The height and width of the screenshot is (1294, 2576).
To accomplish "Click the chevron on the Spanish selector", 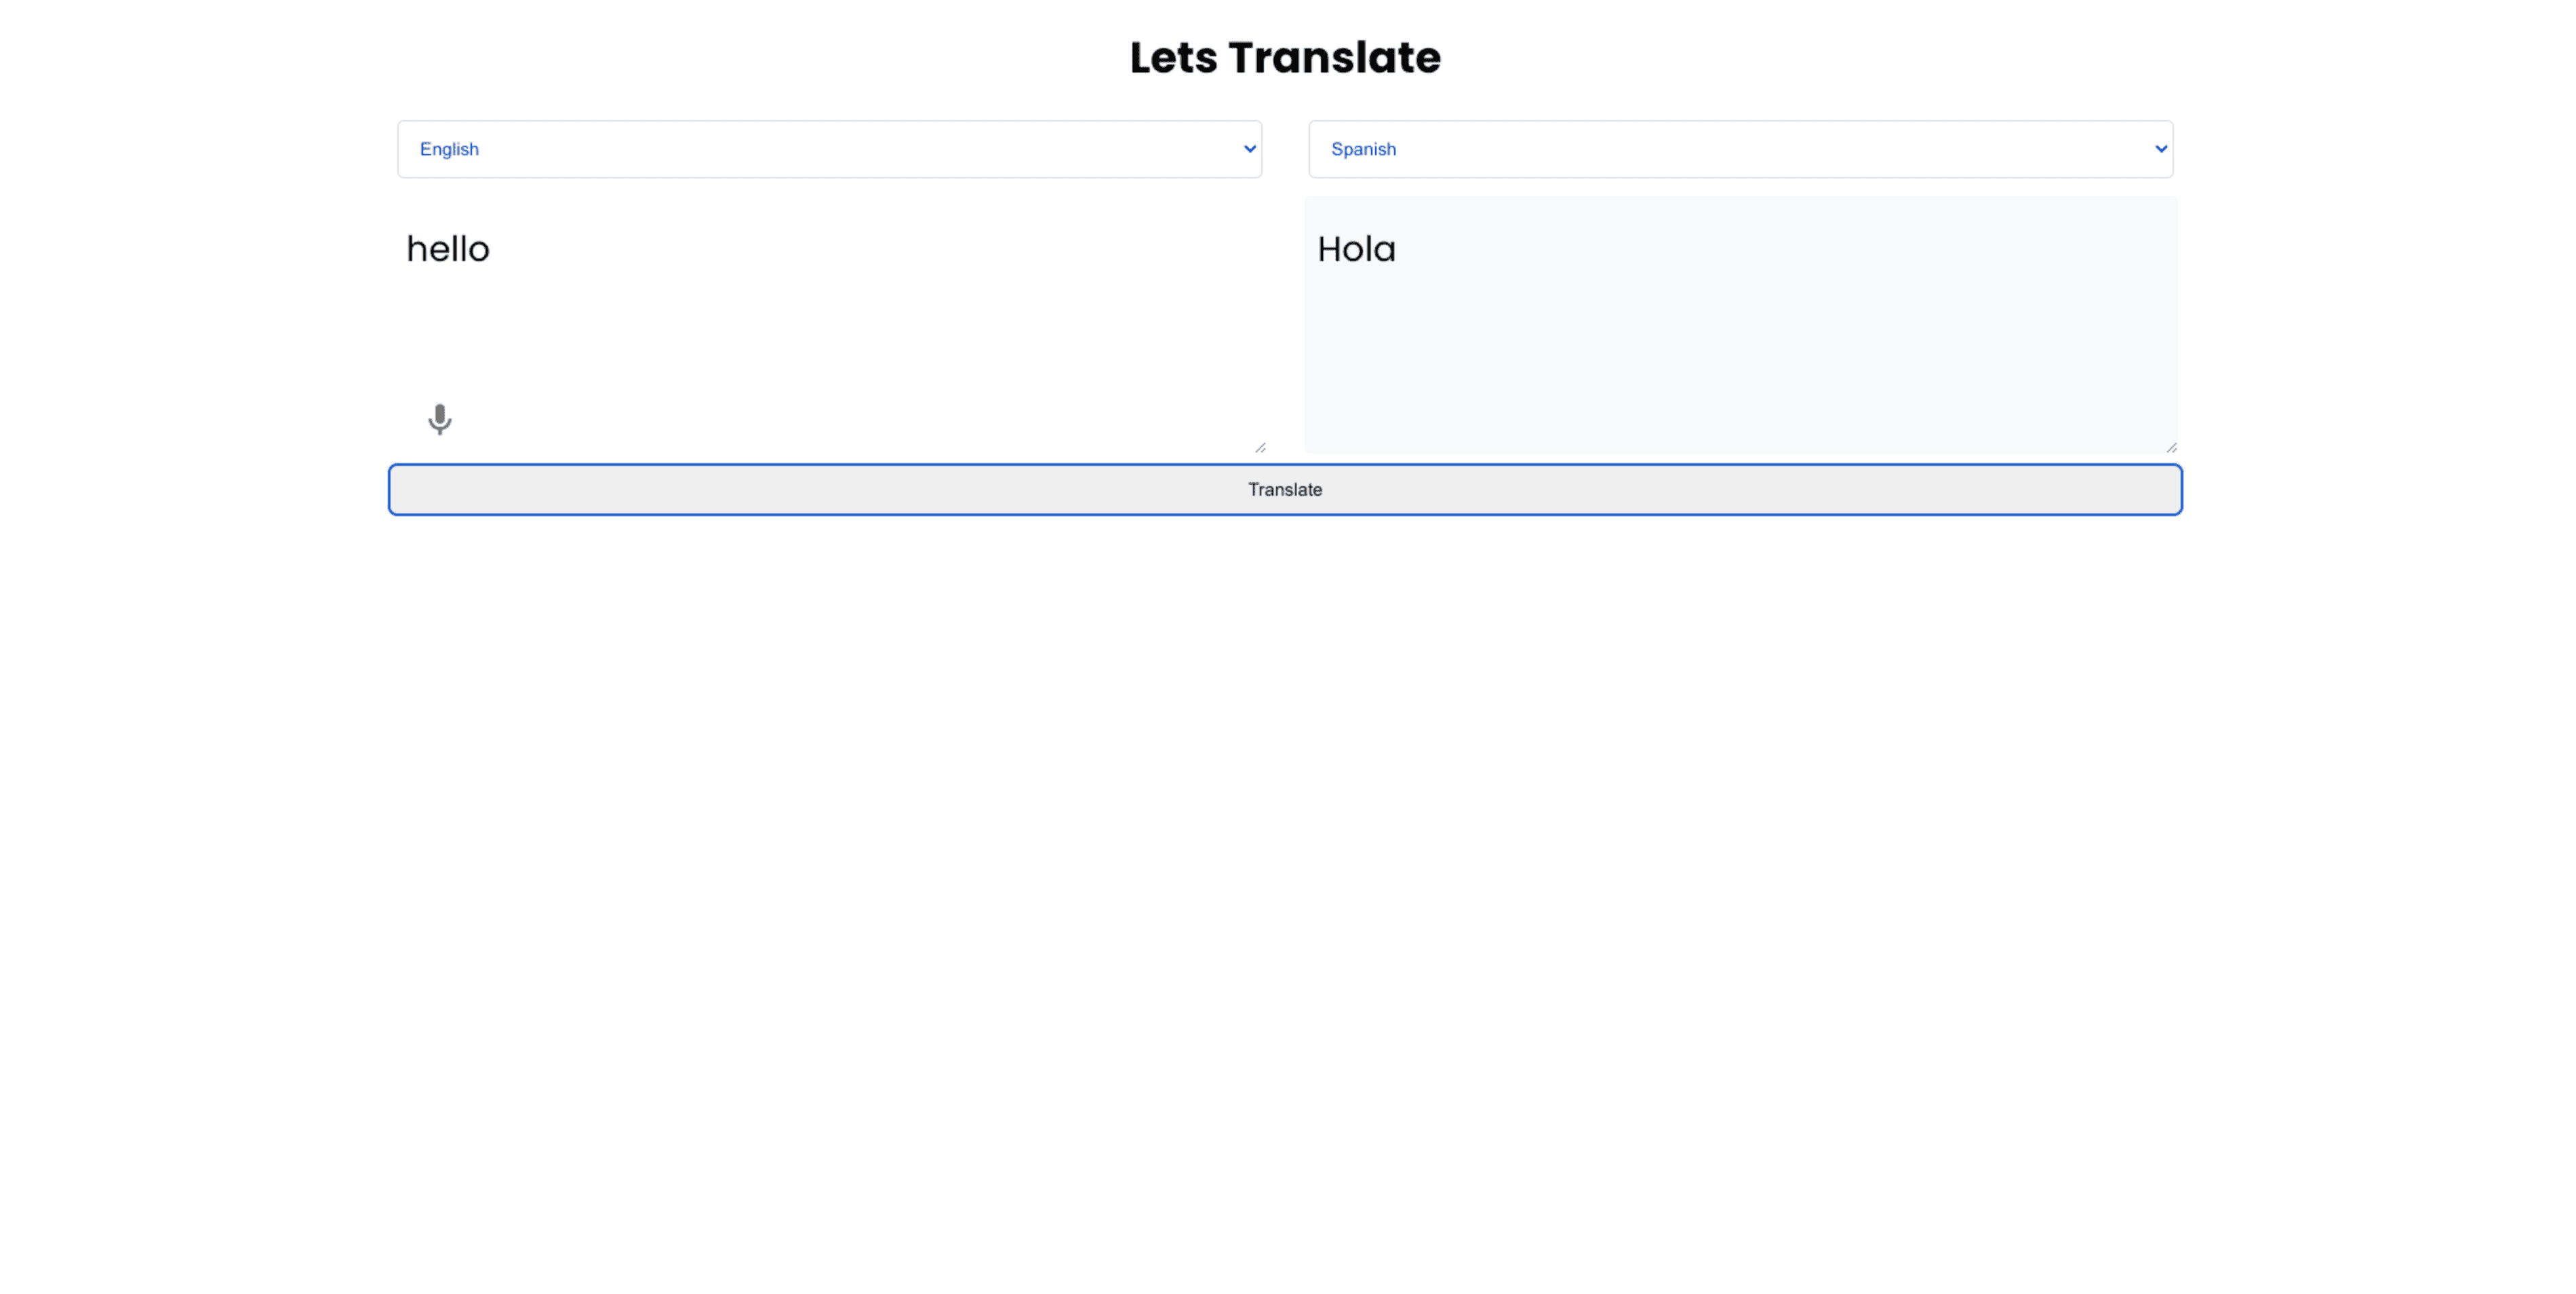I will (x=2160, y=148).
